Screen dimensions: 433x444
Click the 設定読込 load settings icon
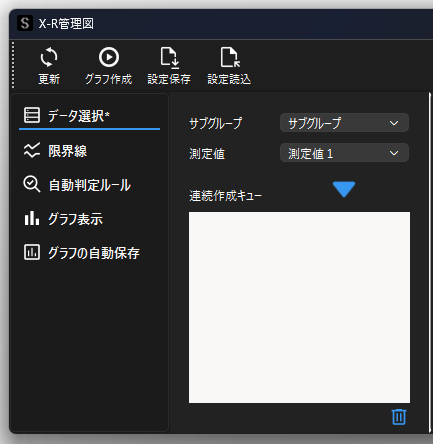click(x=229, y=57)
